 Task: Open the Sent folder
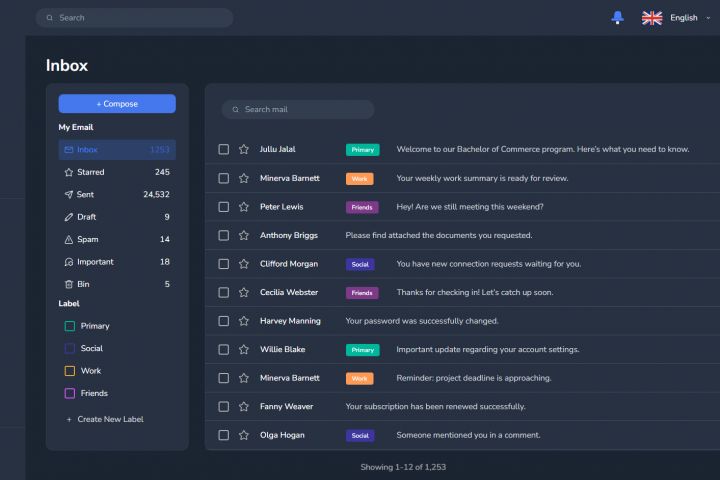[117, 194]
